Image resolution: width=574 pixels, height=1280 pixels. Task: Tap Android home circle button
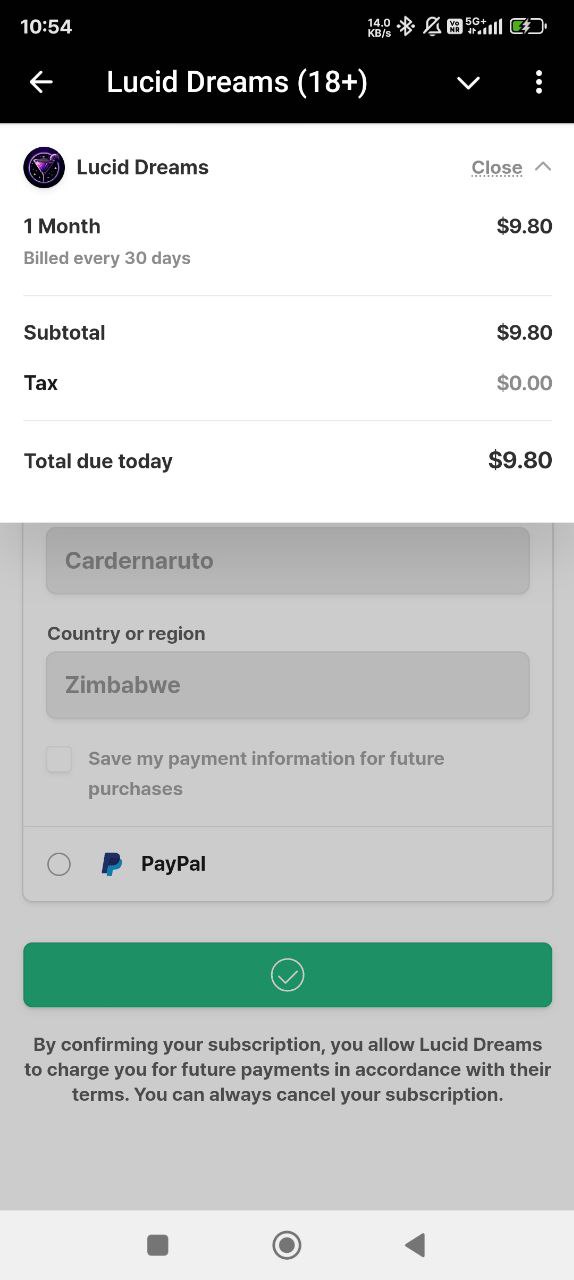pos(287,1245)
